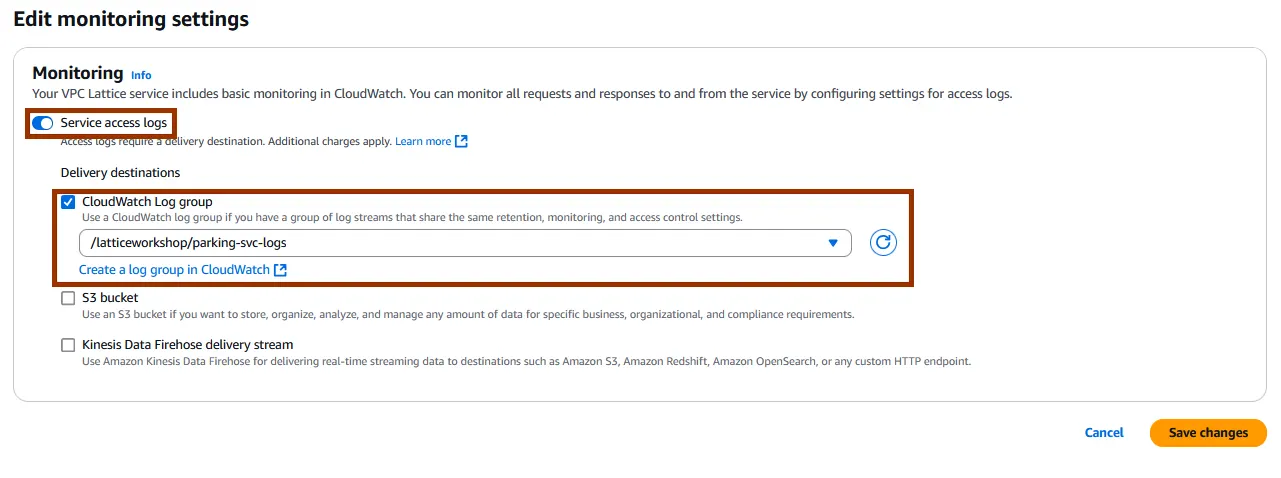This screenshot has width=1281, height=478.
Task: Cancel editing monitoring settings
Action: 1104,433
